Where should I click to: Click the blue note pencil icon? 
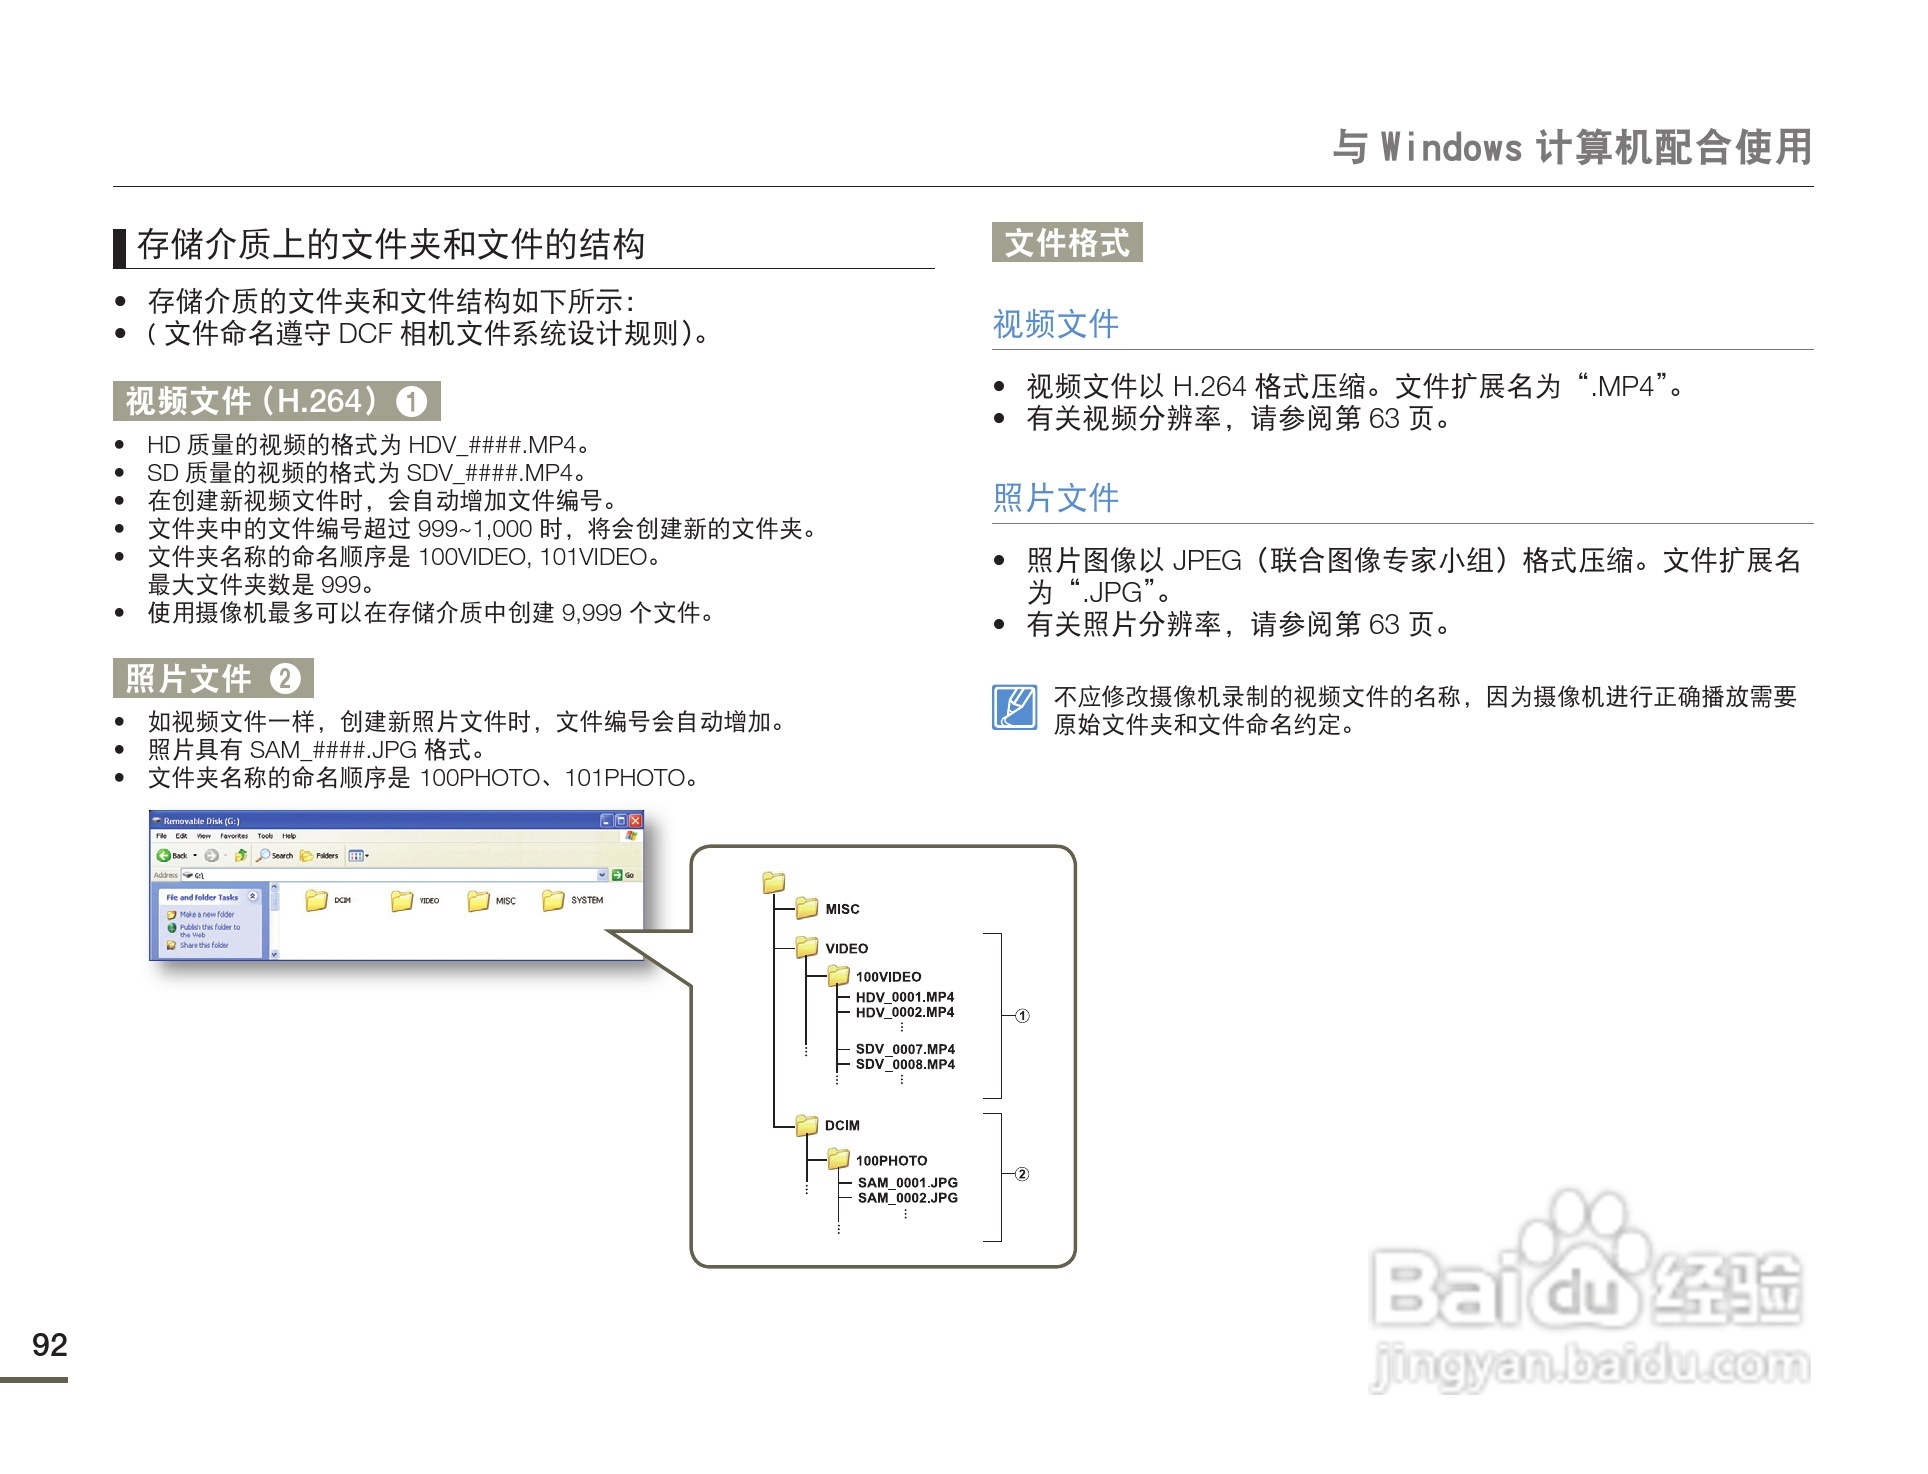tap(1015, 707)
